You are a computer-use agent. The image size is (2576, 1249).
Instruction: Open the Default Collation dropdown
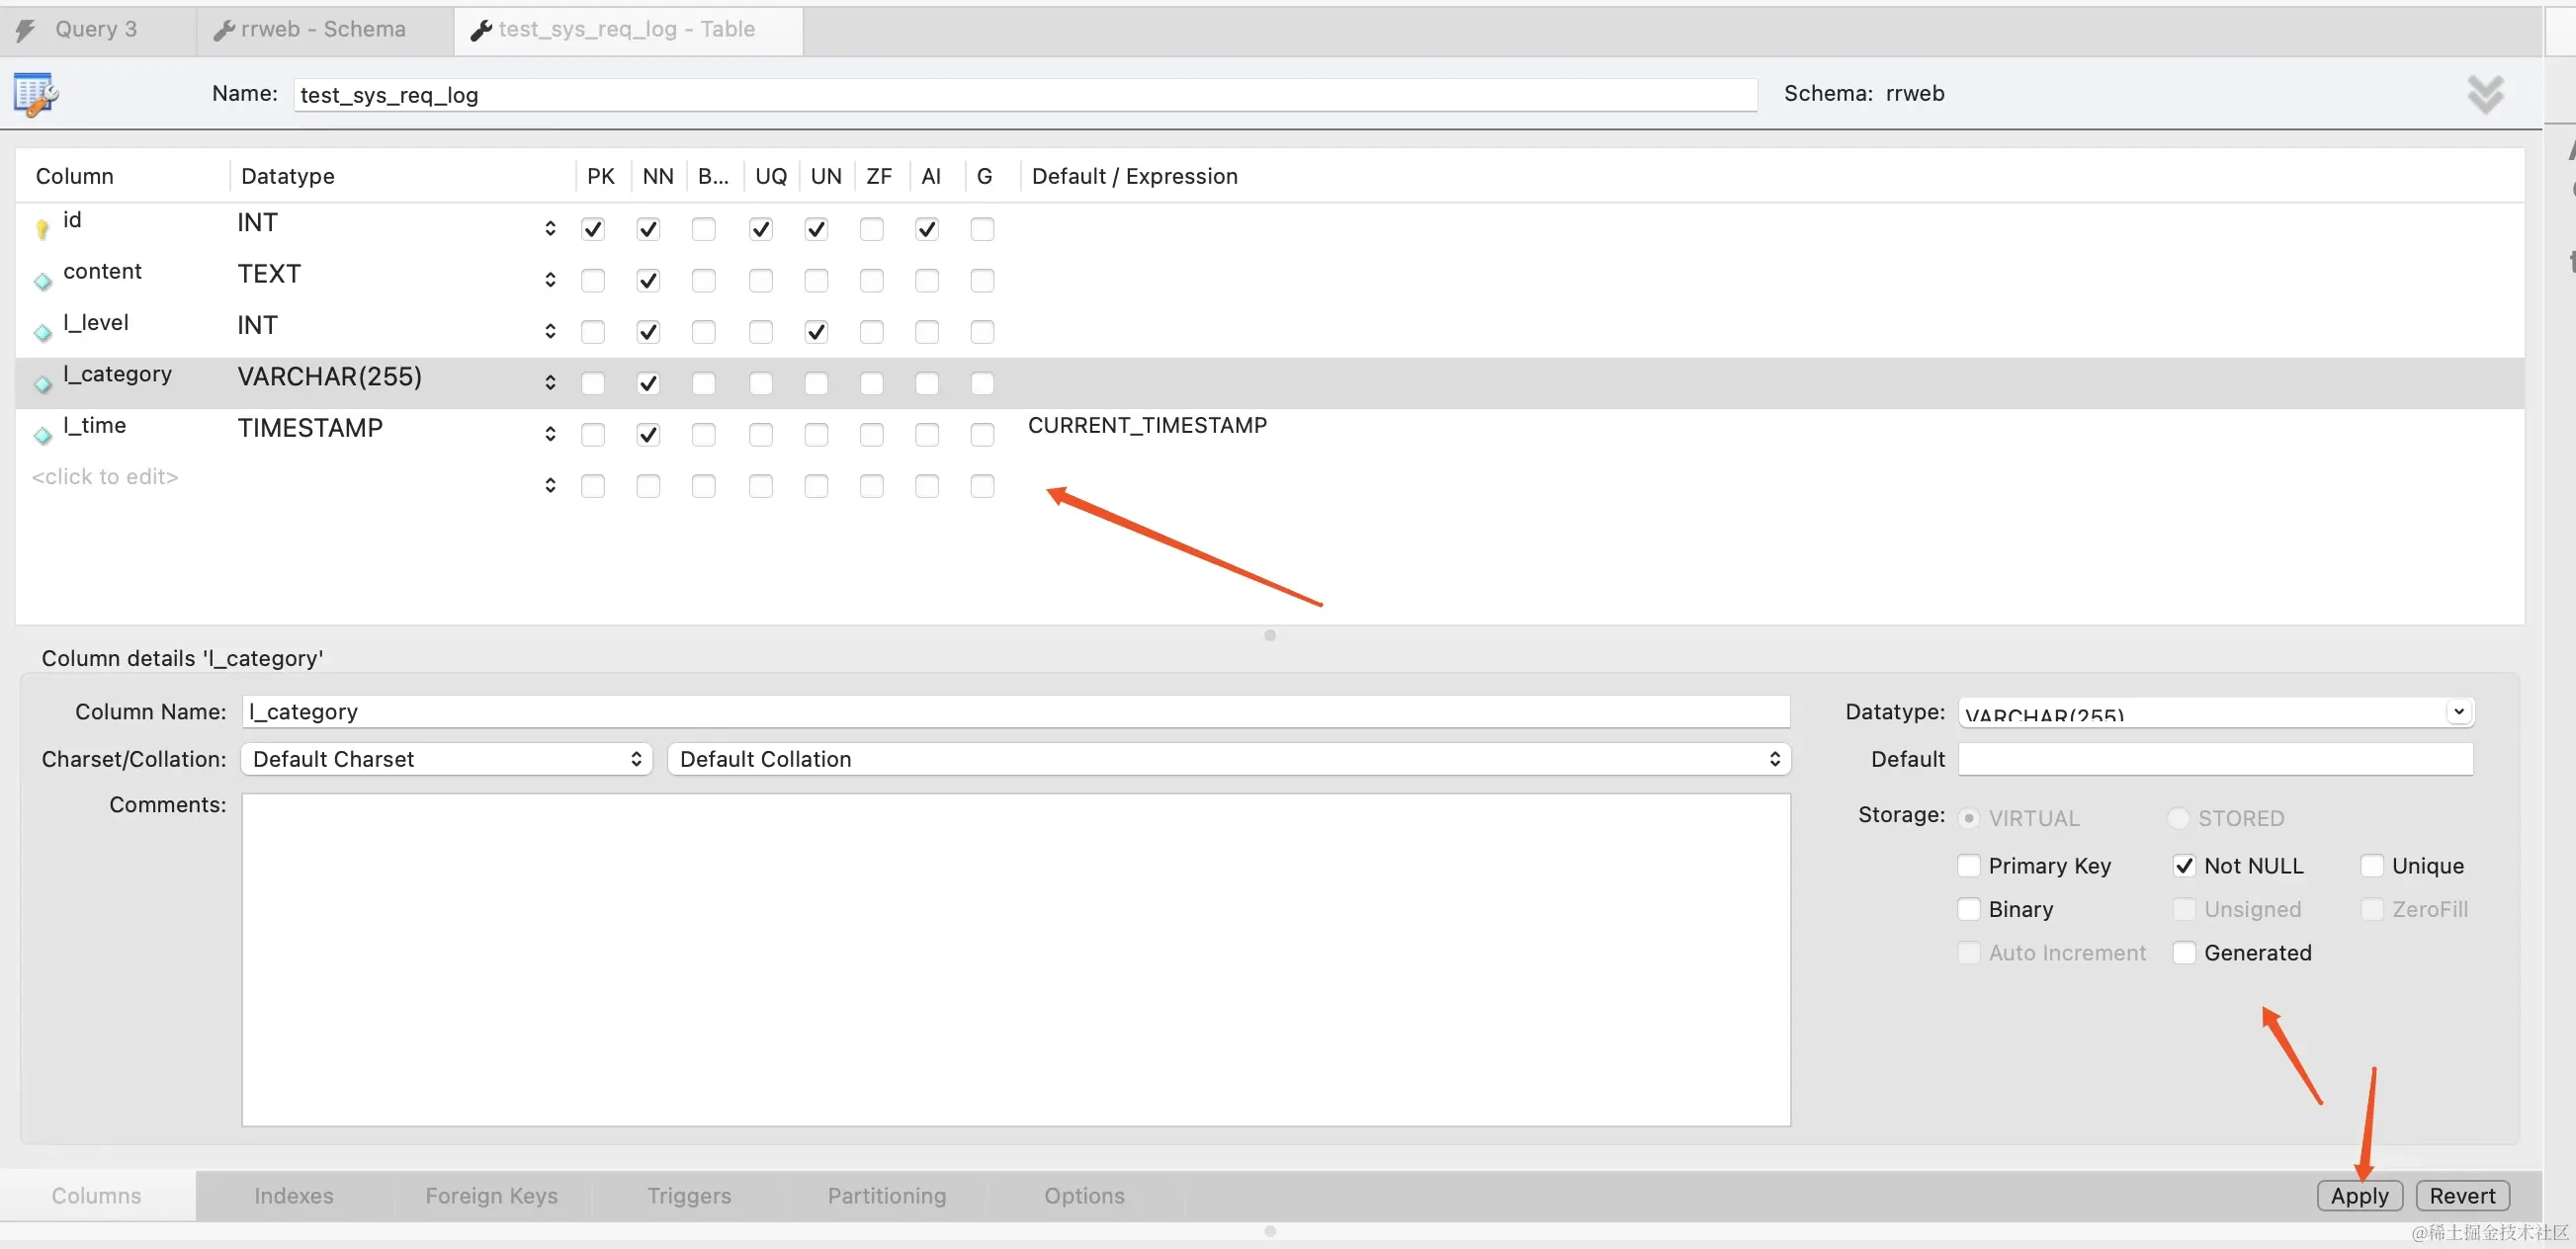1228,759
